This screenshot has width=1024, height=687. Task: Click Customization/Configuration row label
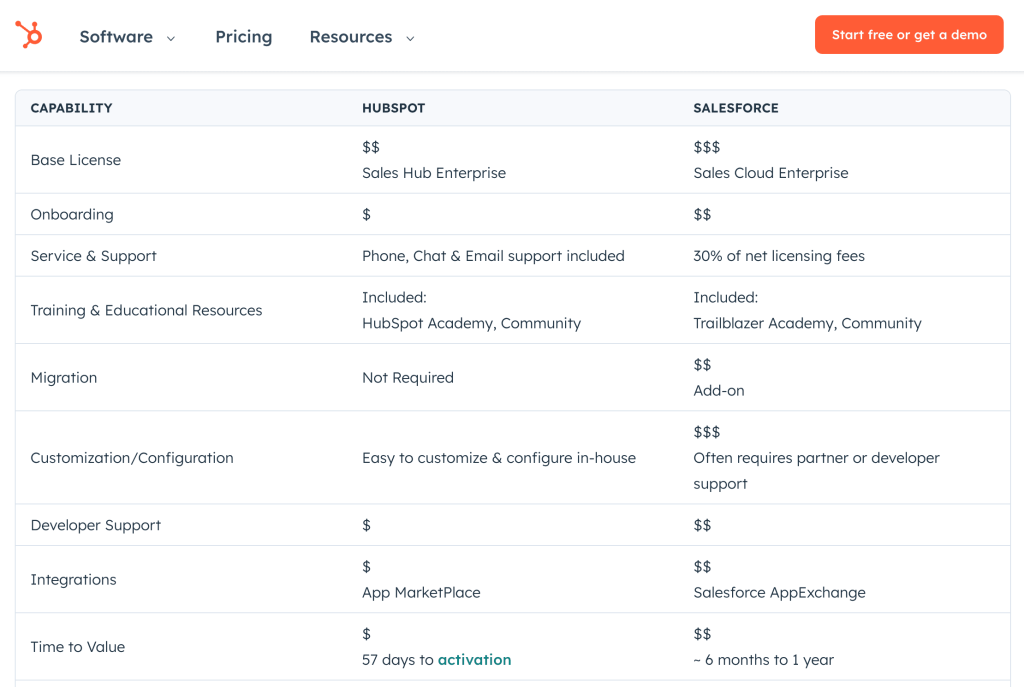[x=132, y=458]
